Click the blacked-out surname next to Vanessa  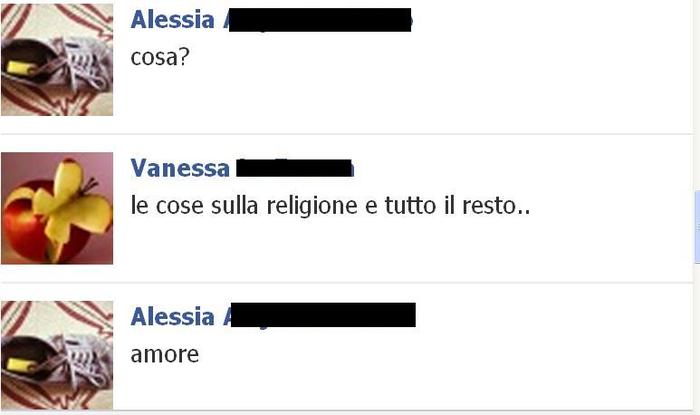click(x=294, y=168)
